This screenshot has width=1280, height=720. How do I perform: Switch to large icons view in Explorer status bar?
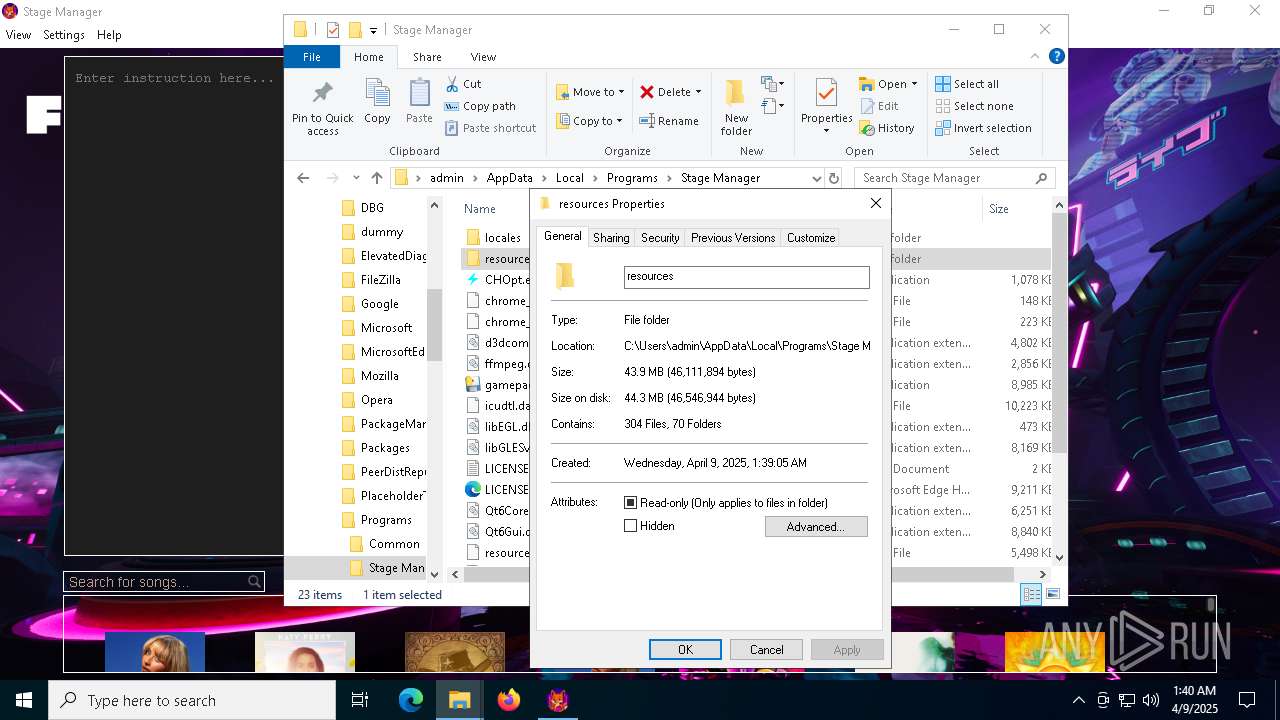coord(1052,594)
